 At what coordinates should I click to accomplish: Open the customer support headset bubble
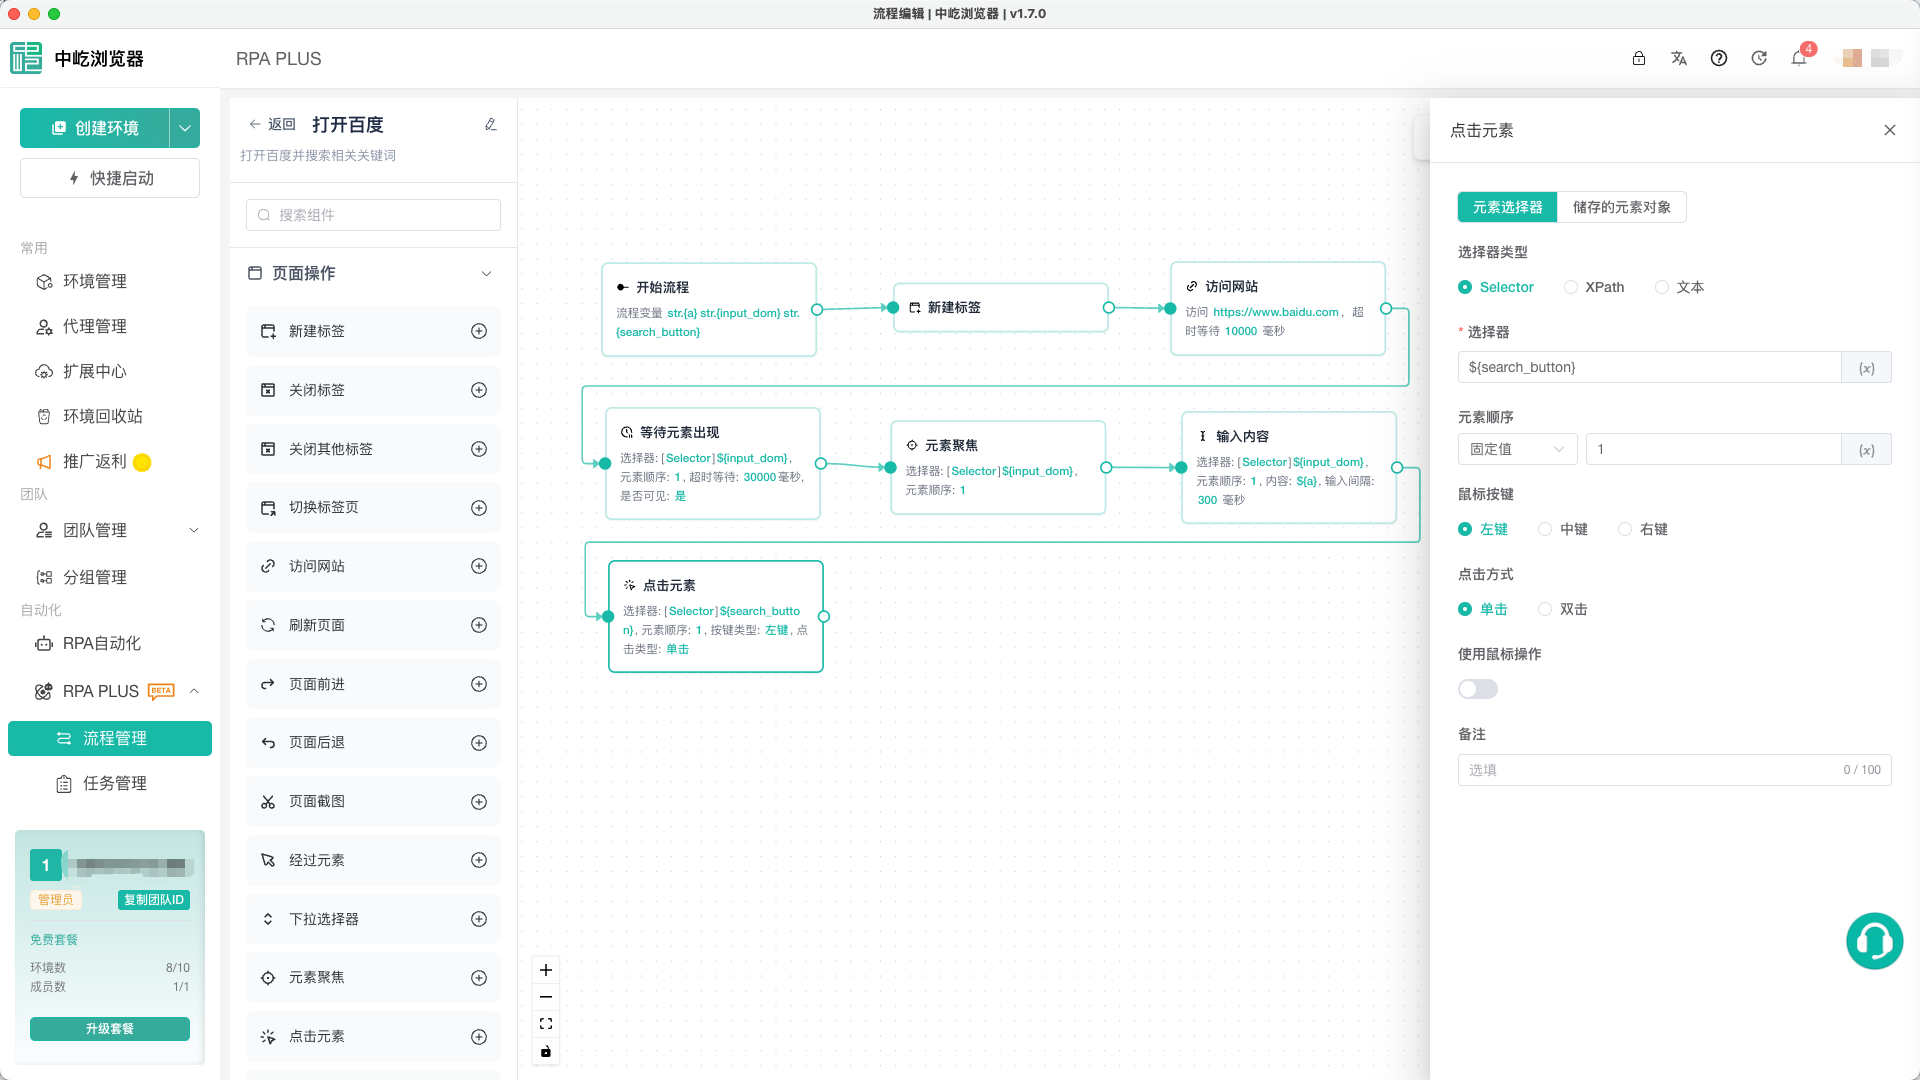coord(1874,941)
